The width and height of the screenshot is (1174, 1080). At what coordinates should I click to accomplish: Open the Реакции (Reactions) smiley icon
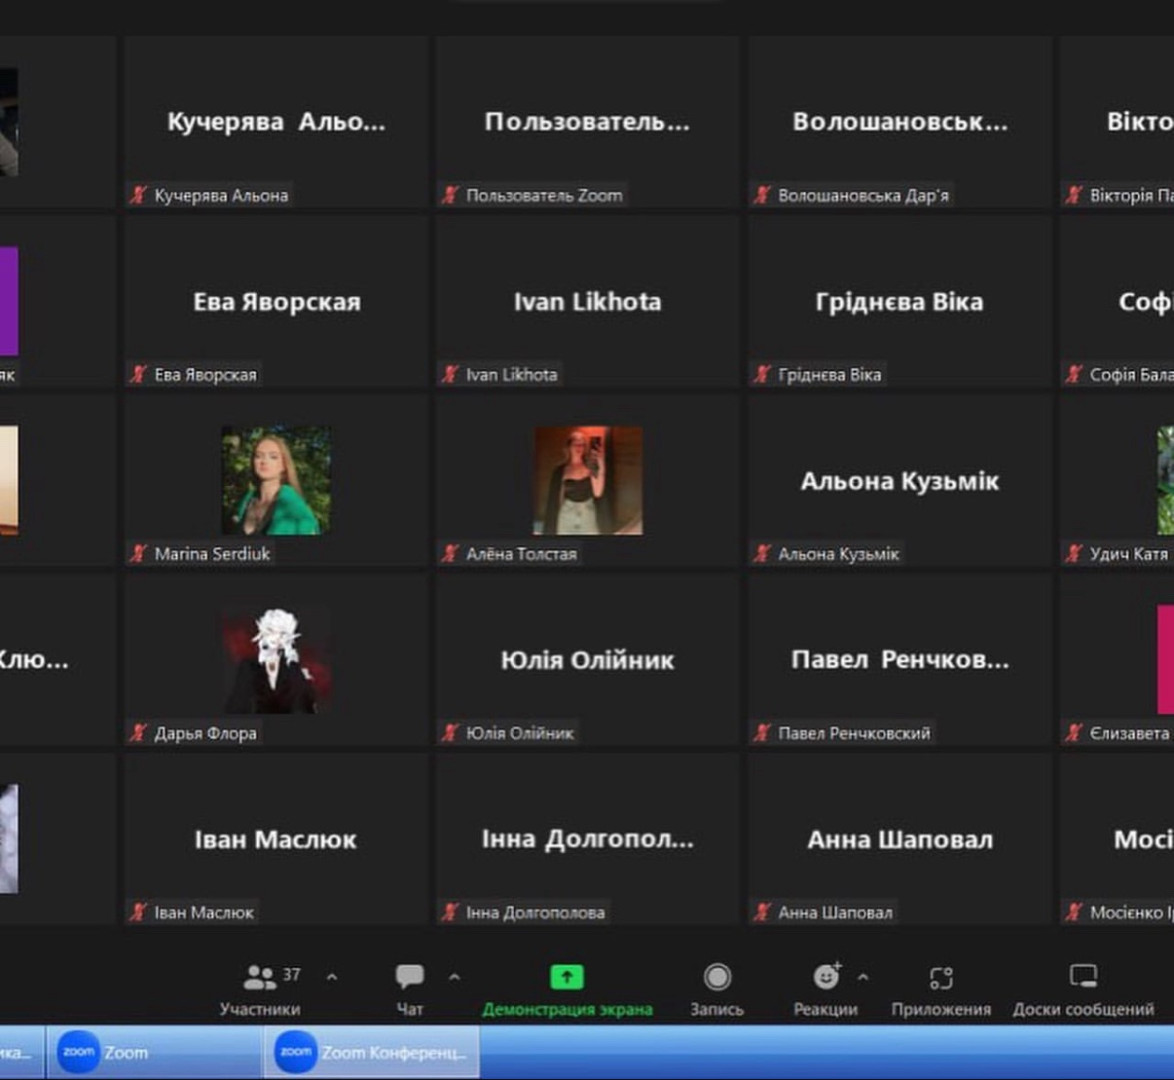point(826,977)
